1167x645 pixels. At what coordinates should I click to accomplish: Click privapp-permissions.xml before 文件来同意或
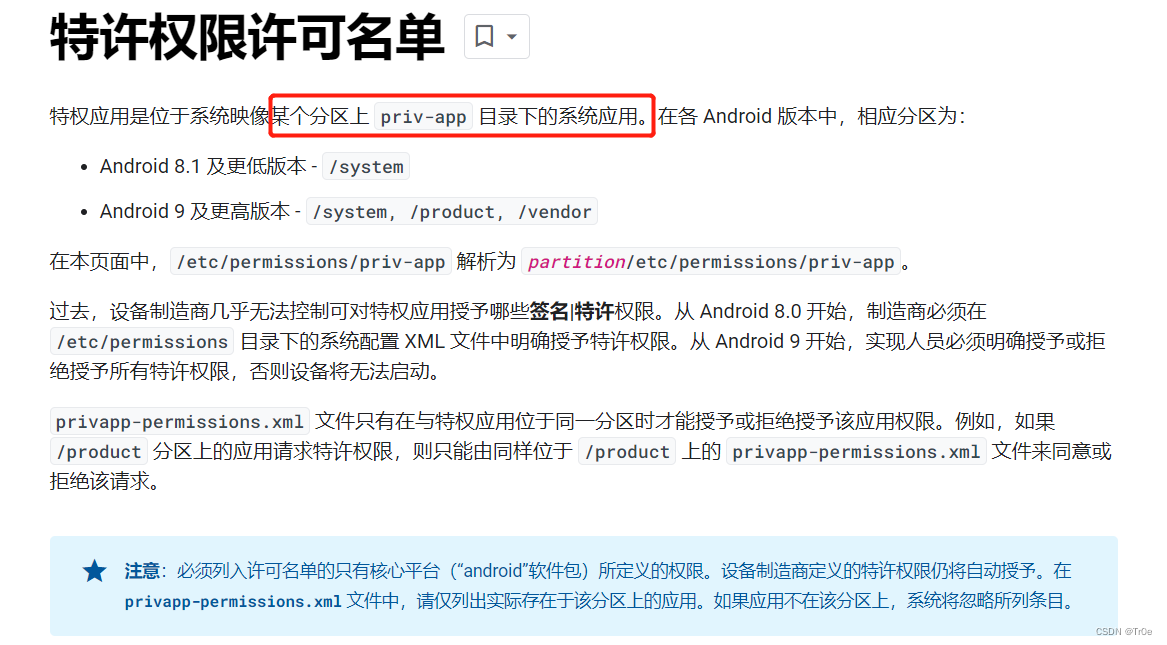pos(856,452)
